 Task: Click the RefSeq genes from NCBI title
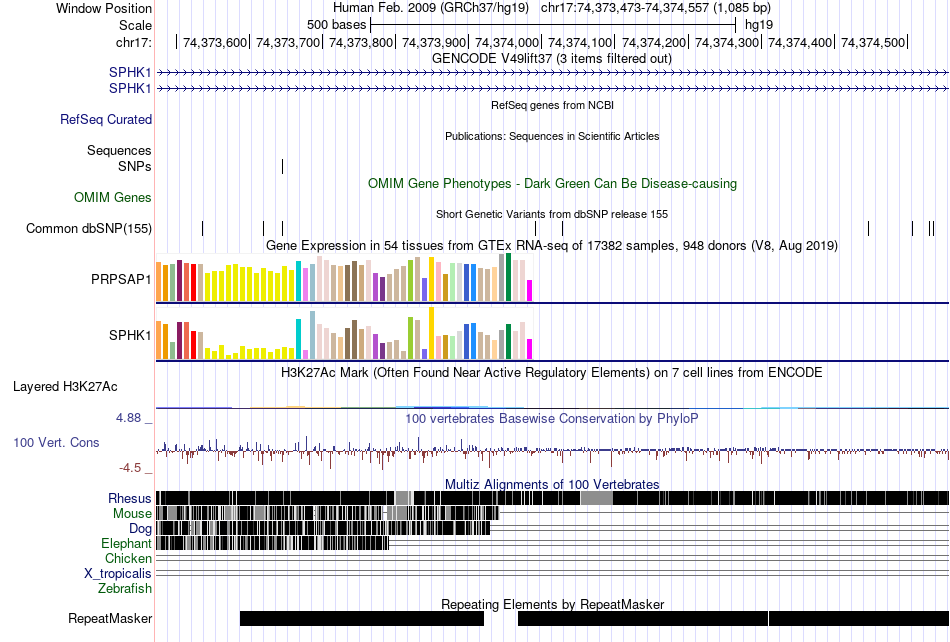pyautogui.click(x=552, y=105)
